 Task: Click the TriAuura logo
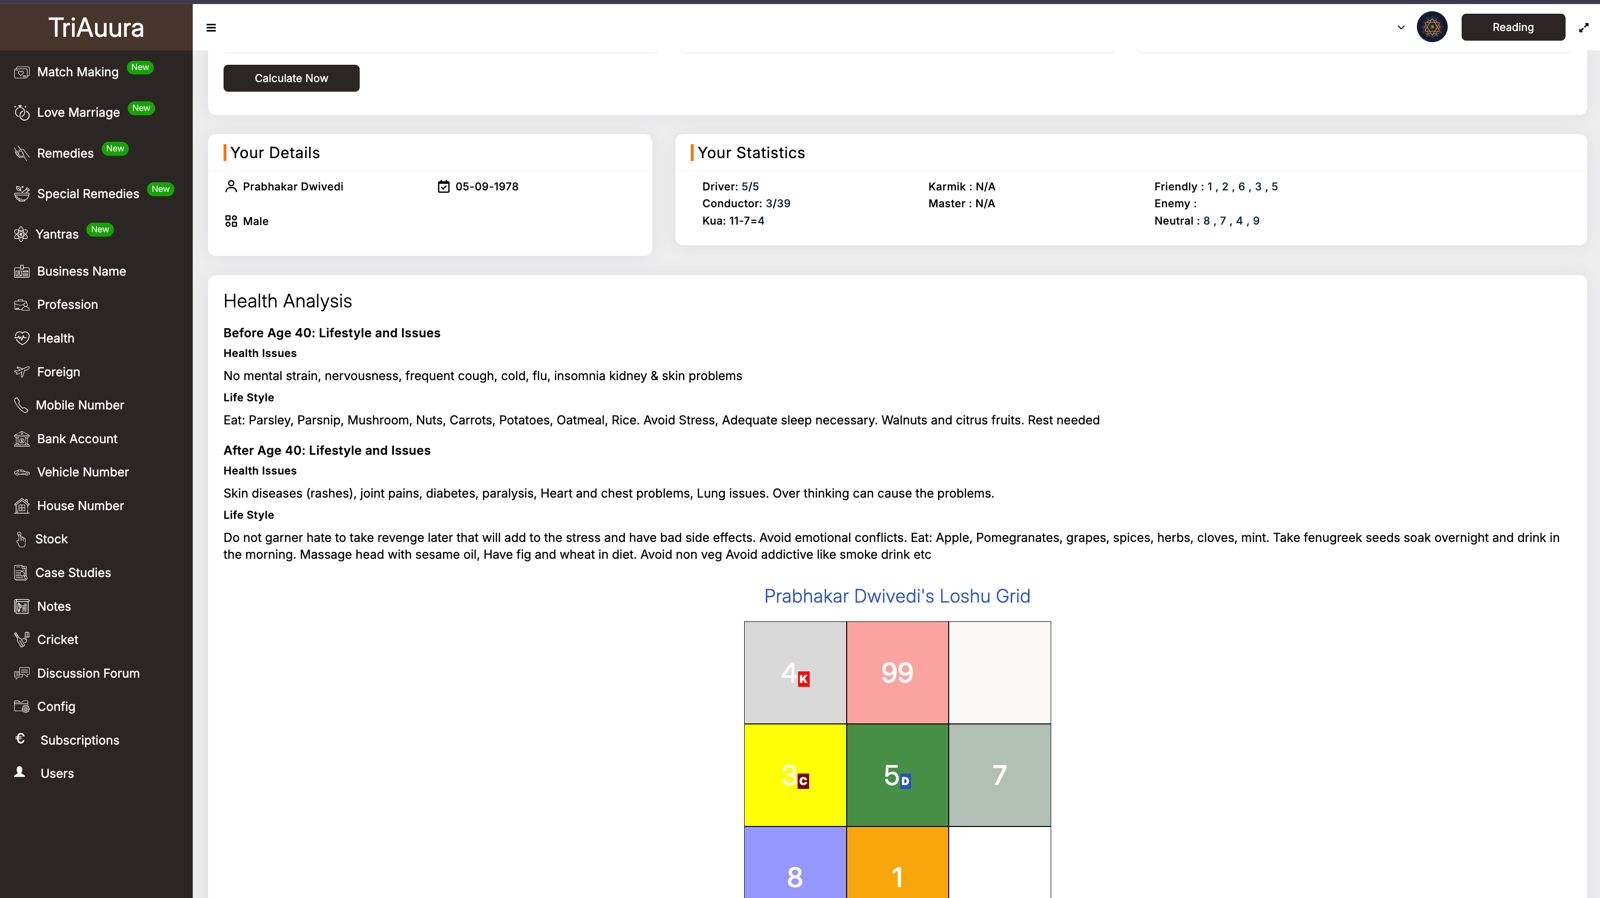click(96, 27)
